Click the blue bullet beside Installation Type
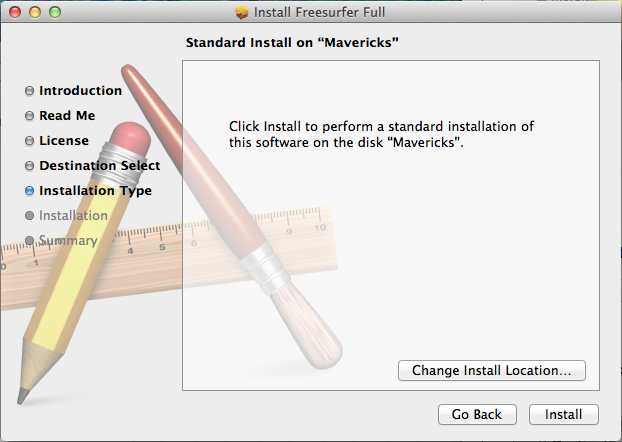 tap(29, 191)
